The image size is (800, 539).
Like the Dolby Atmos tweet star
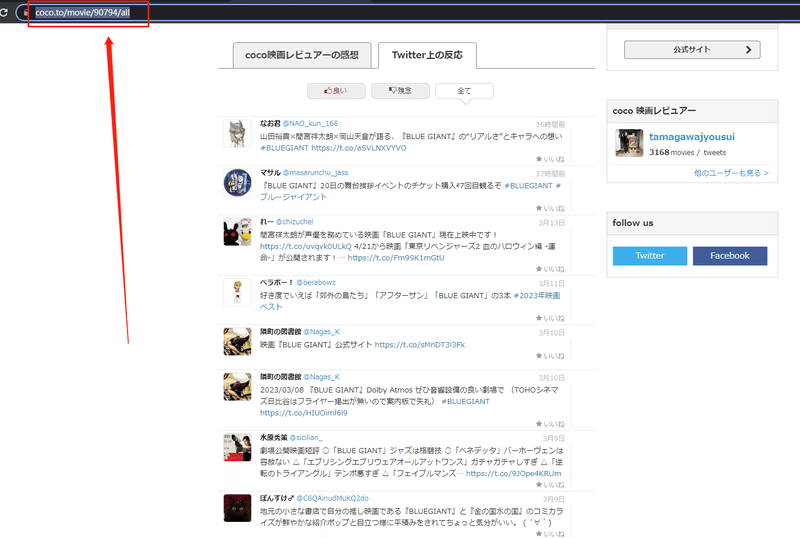click(x=550, y=424)
